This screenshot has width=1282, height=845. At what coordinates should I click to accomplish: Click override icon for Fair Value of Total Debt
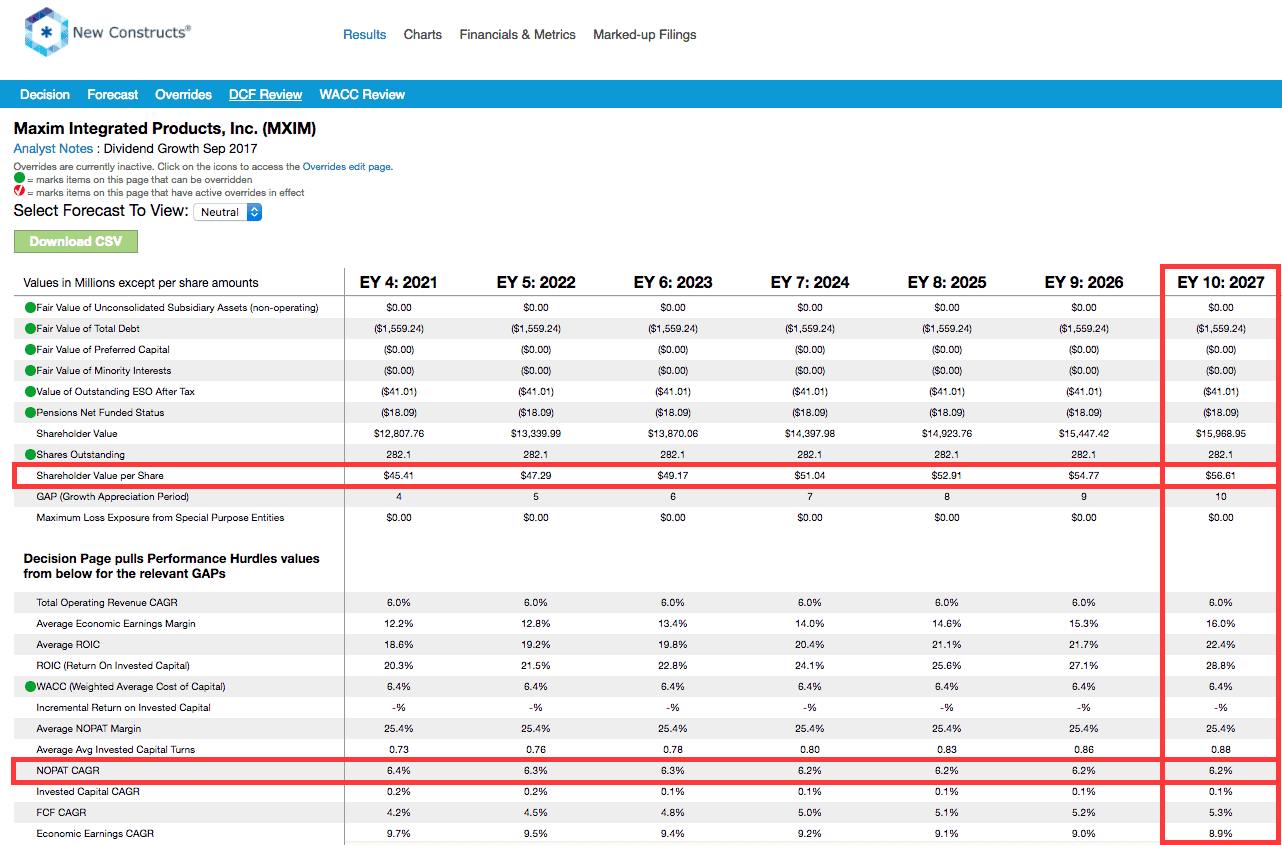click(30, 329)
